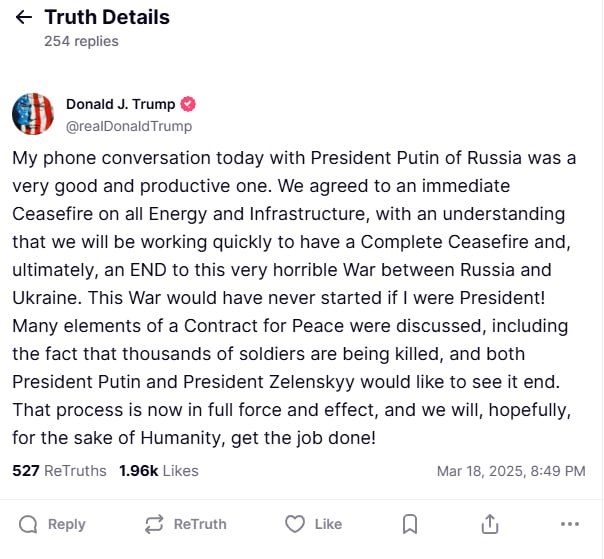Click the Mar 18, 2025 timestamp

click(x=511, y=471)
